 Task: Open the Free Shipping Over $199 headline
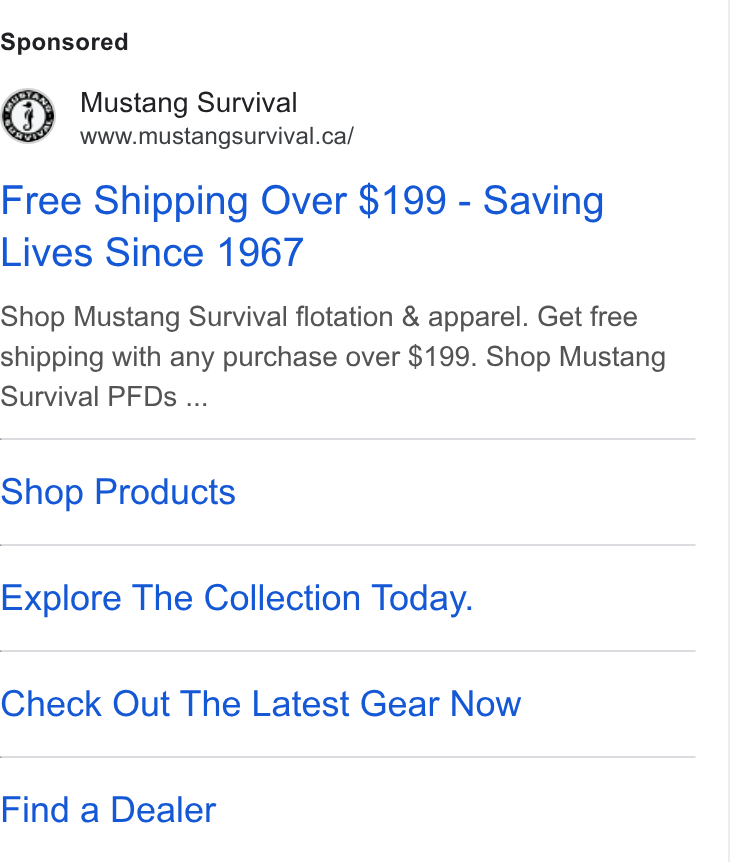point(302,226)
